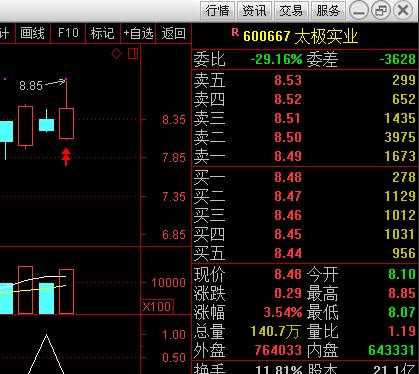The height and width of the screenshot is (374, 419).
Task: Open the 服务 service menu
Action: click(328, 10)
